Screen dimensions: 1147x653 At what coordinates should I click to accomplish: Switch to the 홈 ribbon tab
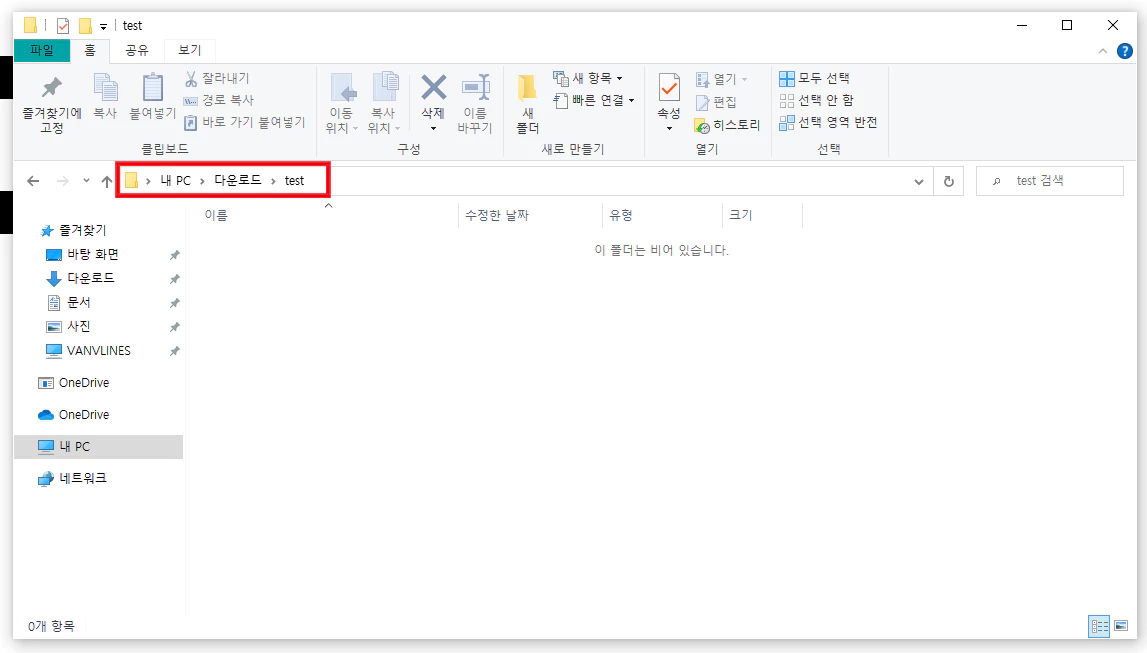[89, 50]
